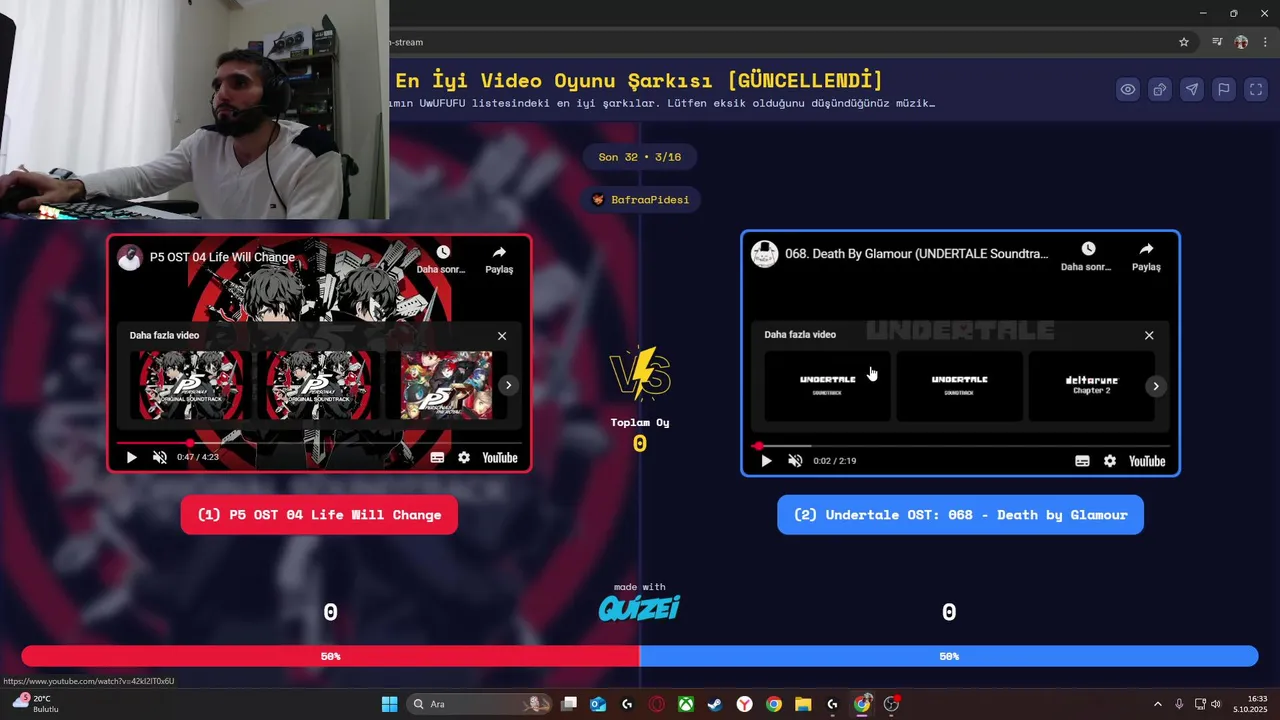The image size is (1280, 720).
Task: Open the '068. Death By Glamour' video title
Action: 916,254
